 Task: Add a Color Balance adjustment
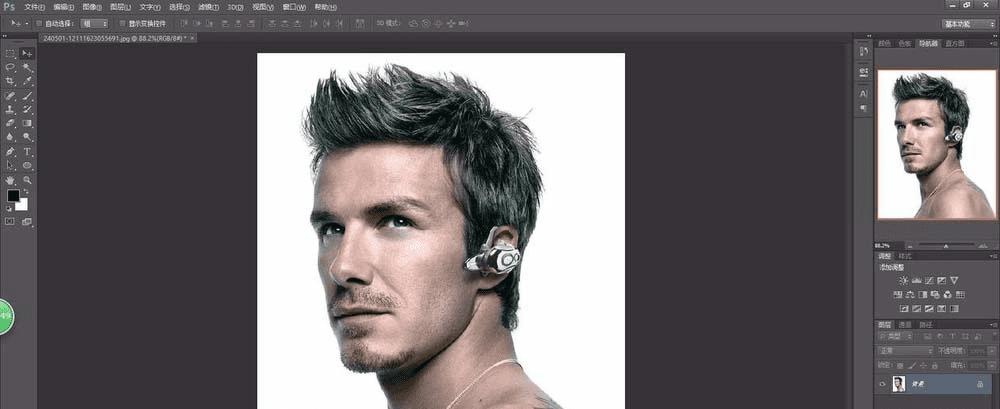(908, 294)
